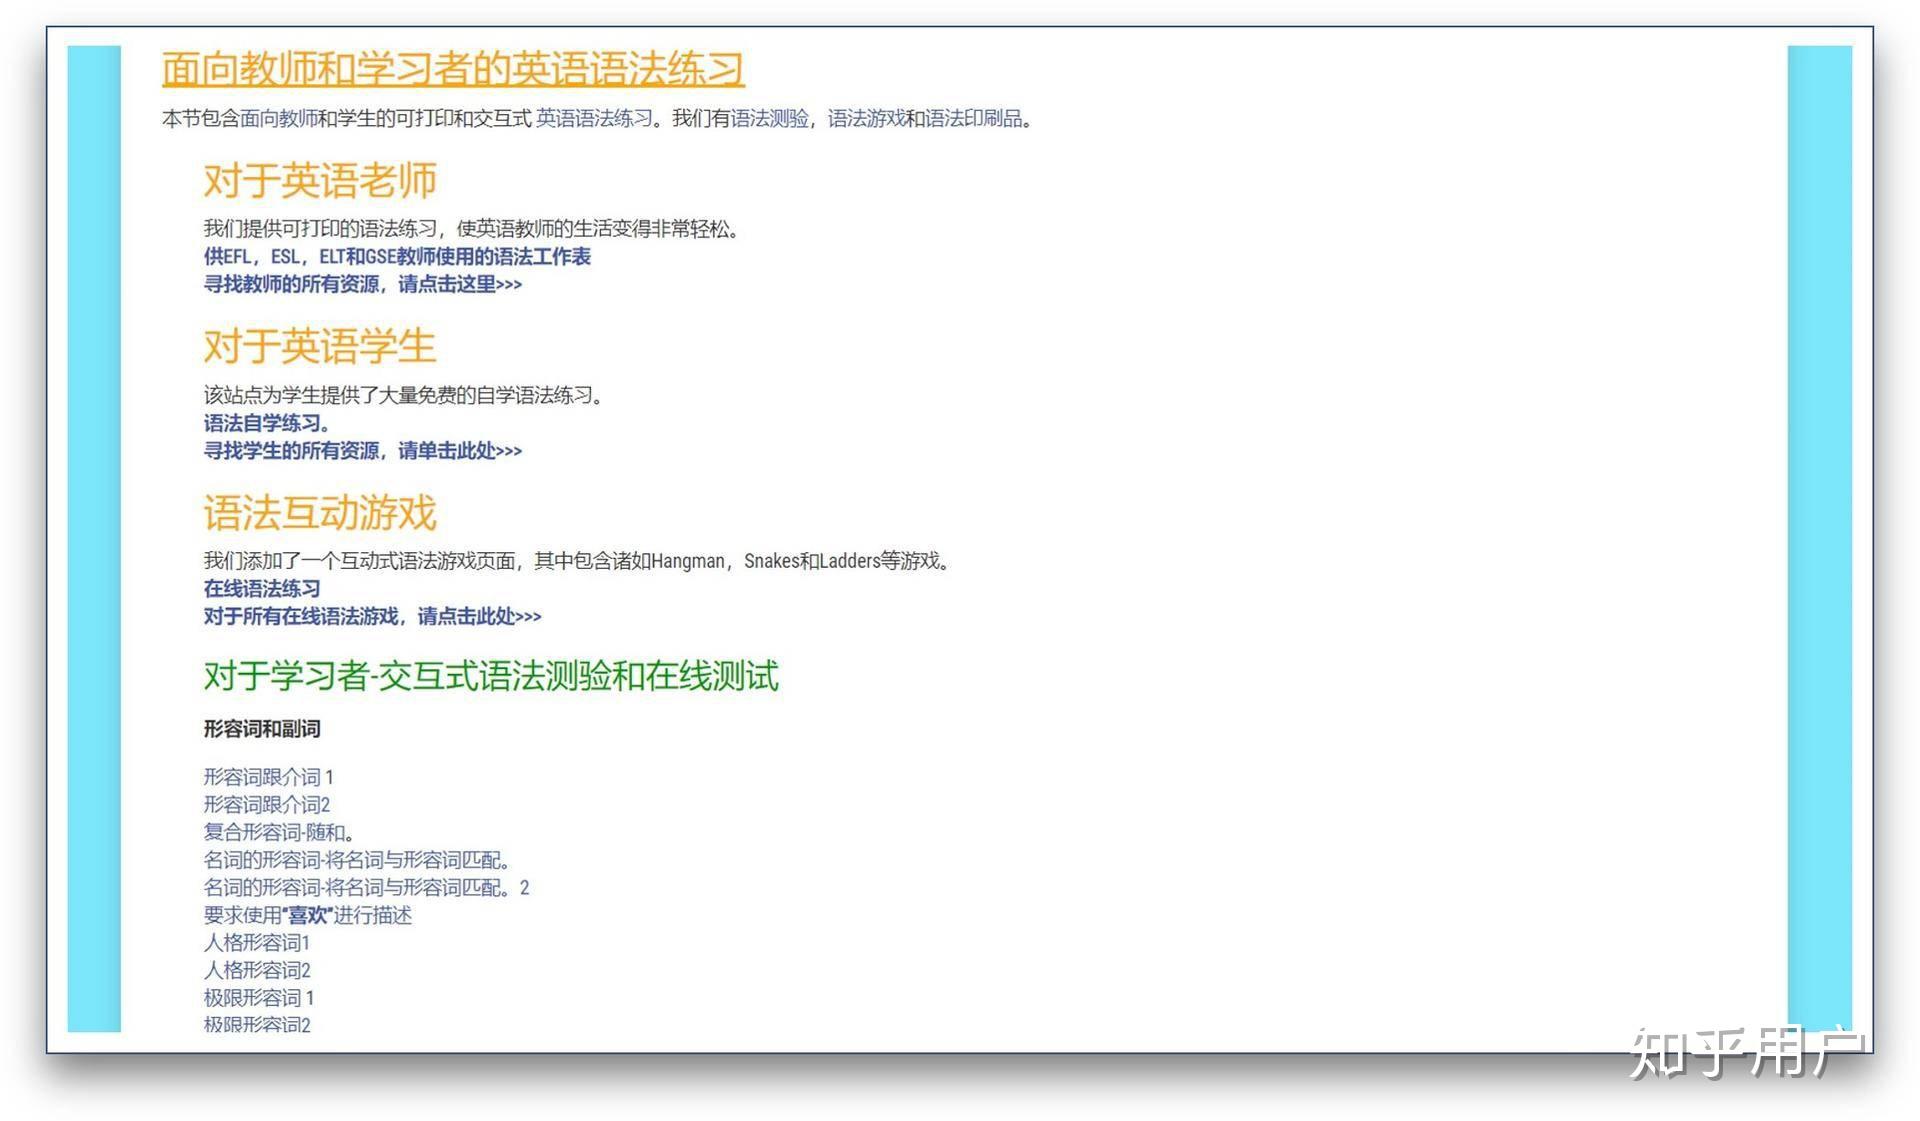Open the second 名词与形容词匹配 exercise
This screenshot has height=1121, width=1920.
point(365,888)
